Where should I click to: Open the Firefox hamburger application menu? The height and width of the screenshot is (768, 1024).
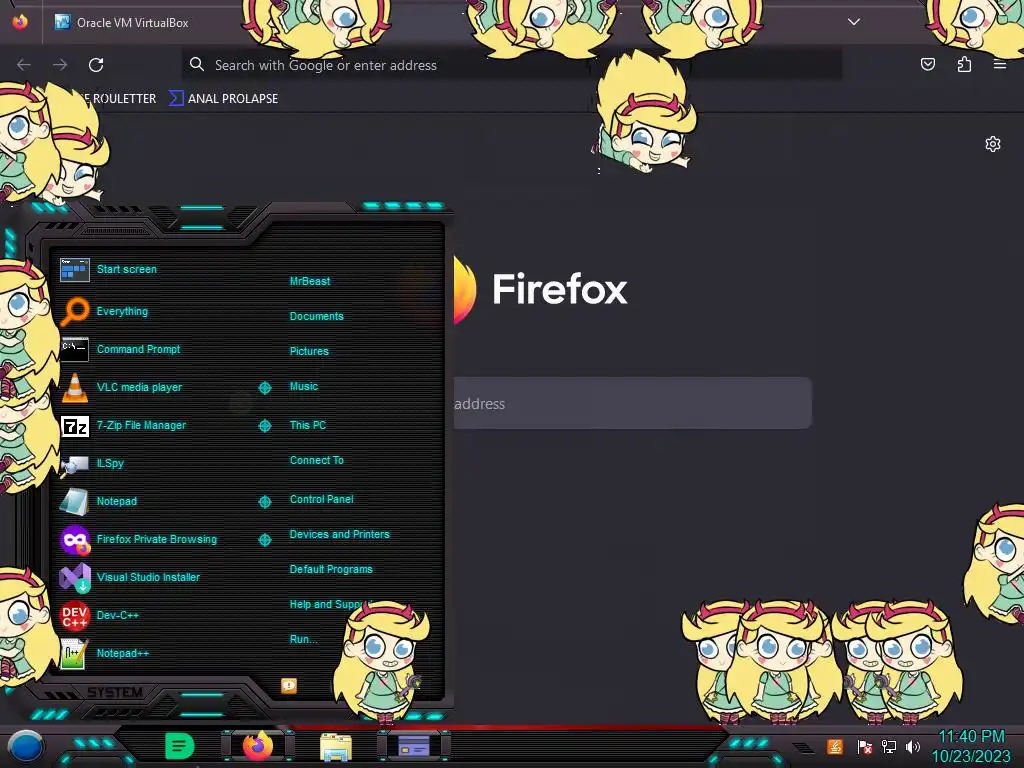coord(999,64)
